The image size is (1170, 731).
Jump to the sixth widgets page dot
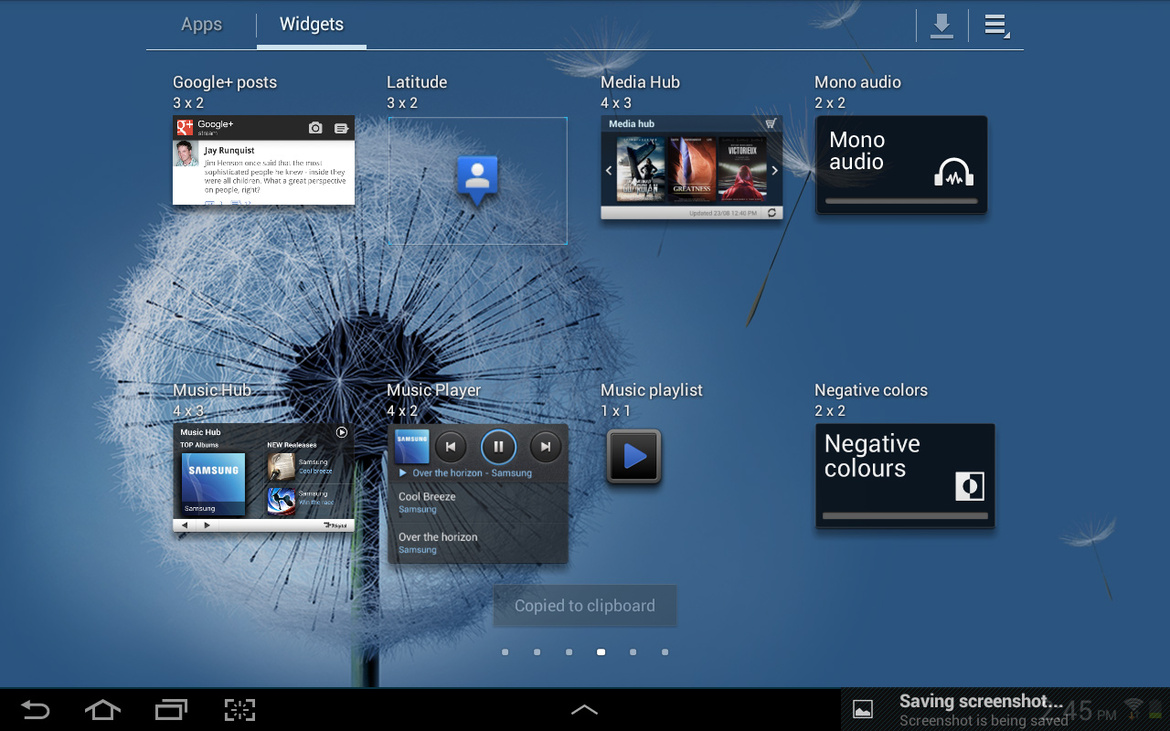coord(665,652)
